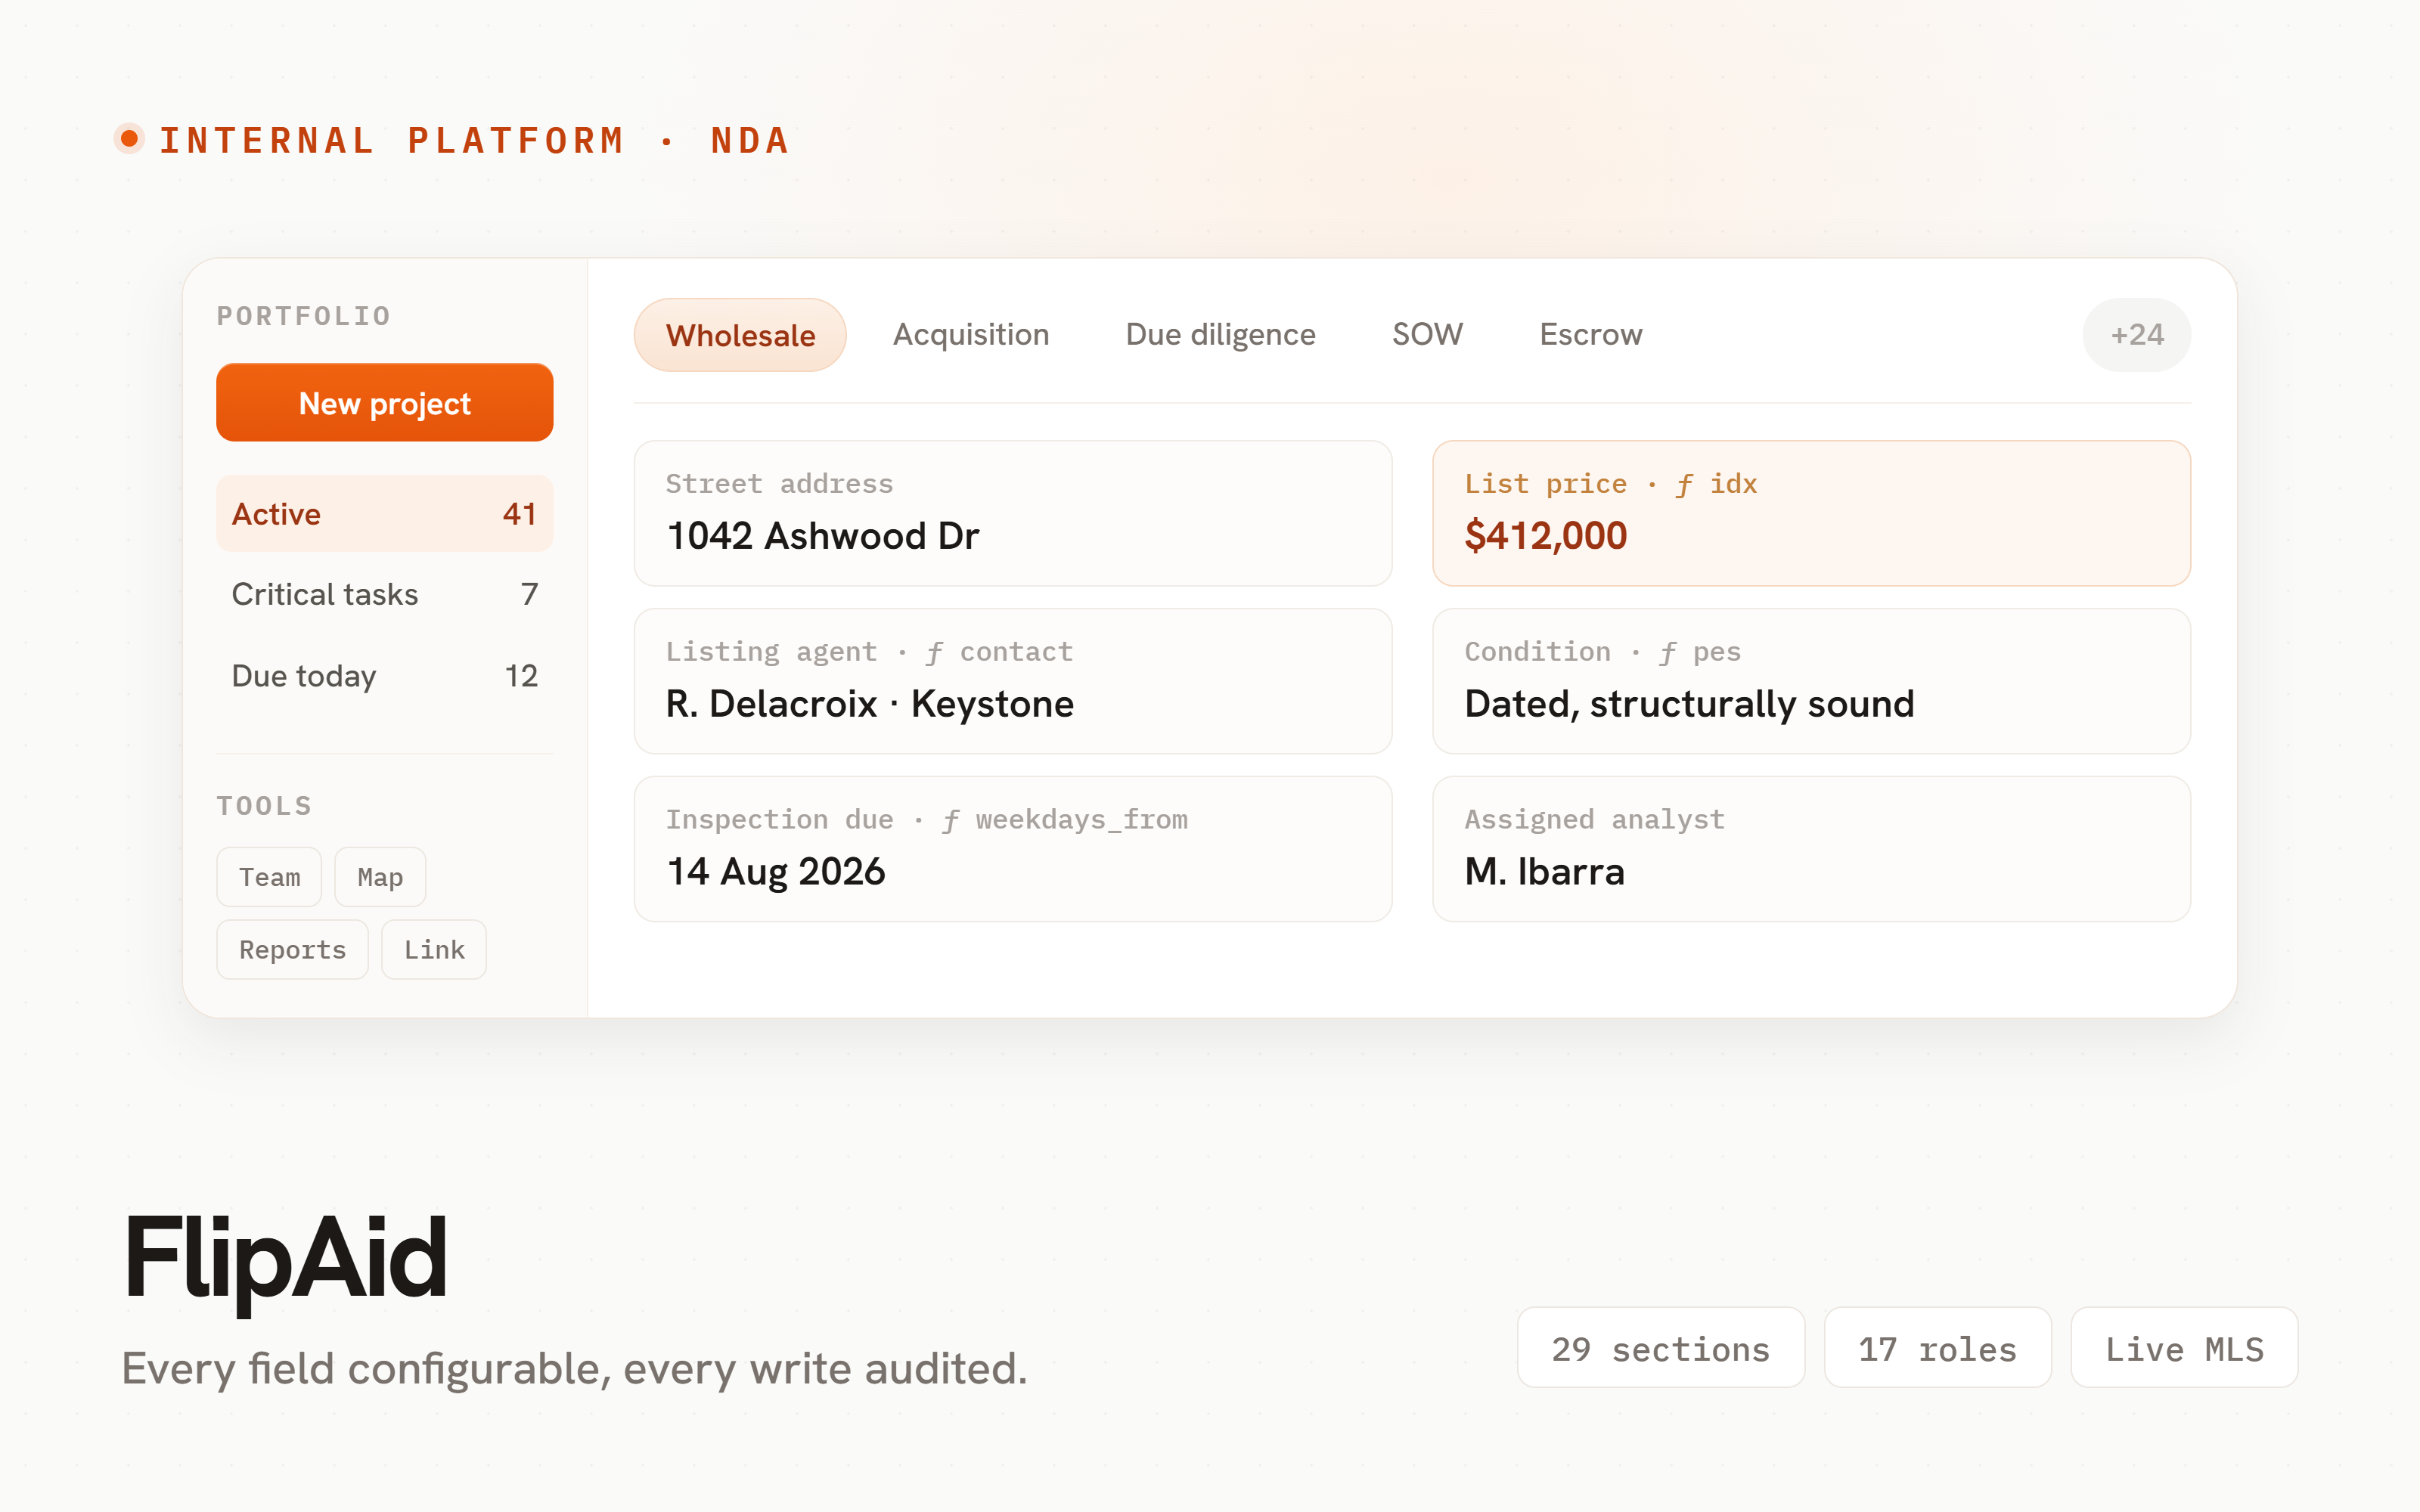Click 'R. Delacroix · Keystone' agent value
Screen dimensions: 2420x1512
coord(870,705)
